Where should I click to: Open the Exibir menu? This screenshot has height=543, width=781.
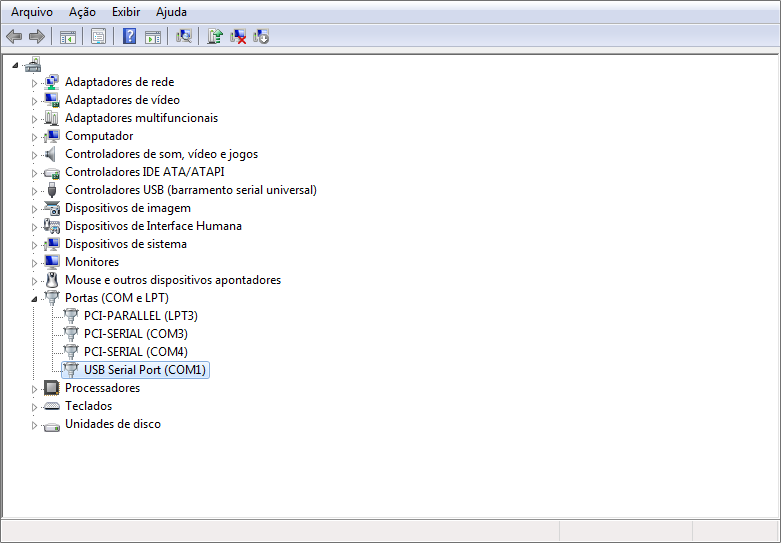click(x=126, y=12)
